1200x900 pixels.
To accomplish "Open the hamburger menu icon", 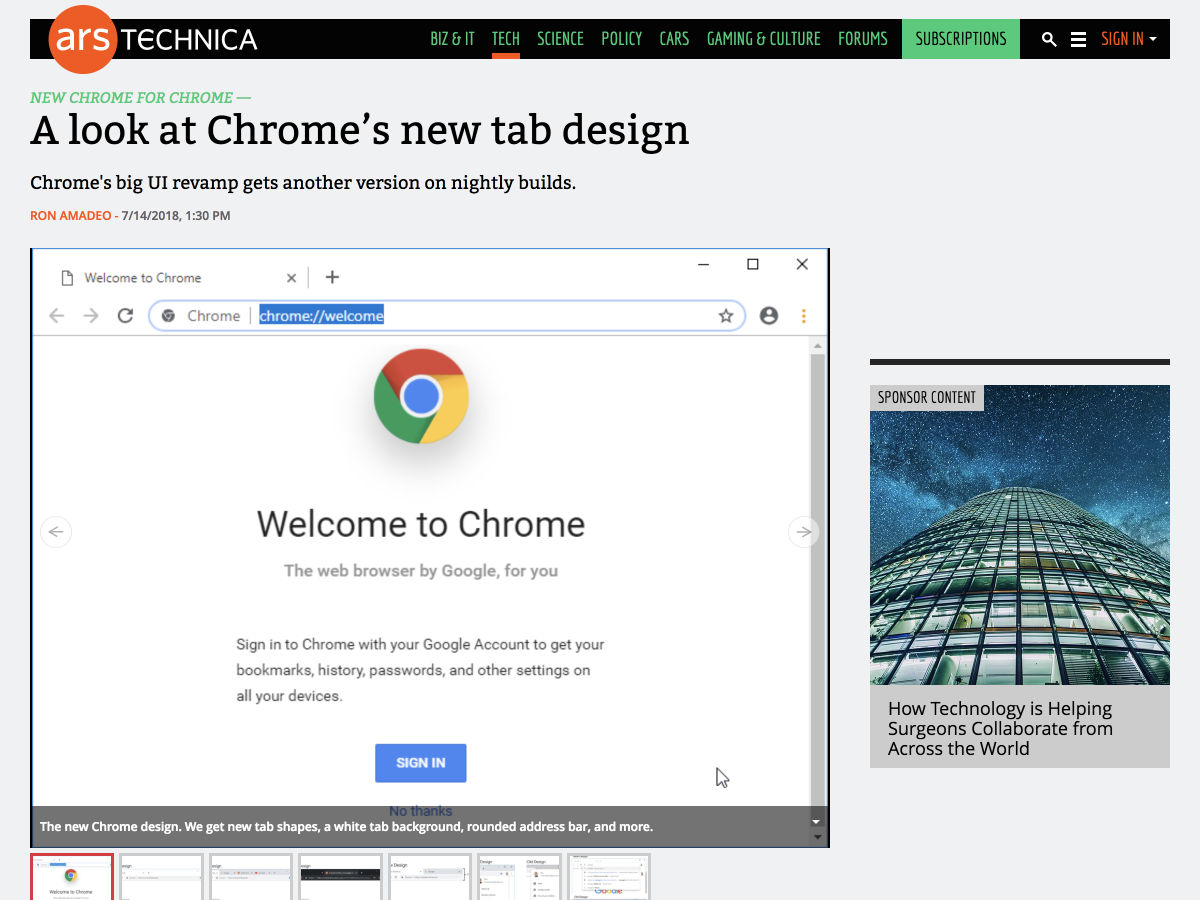I will click(1078, 39).
